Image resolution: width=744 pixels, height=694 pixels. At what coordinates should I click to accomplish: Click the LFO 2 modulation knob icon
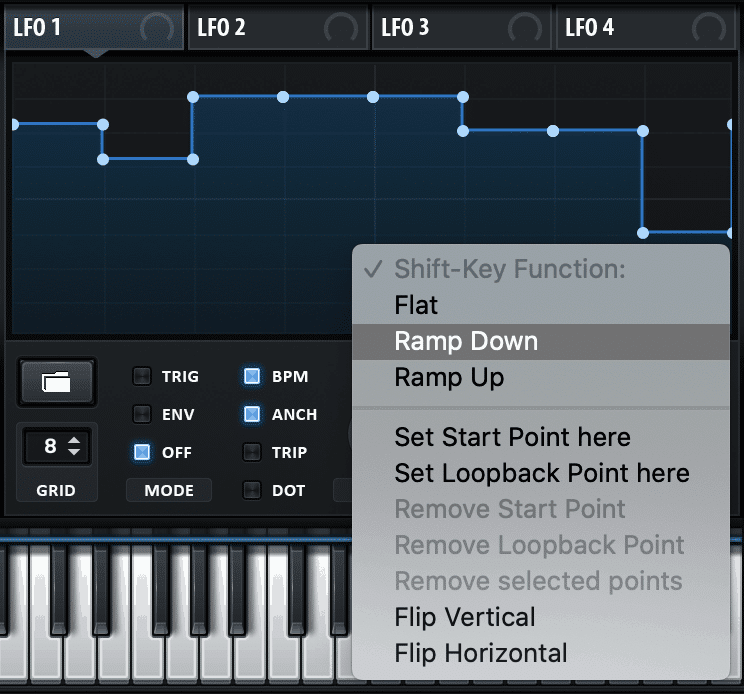[341, 28]
